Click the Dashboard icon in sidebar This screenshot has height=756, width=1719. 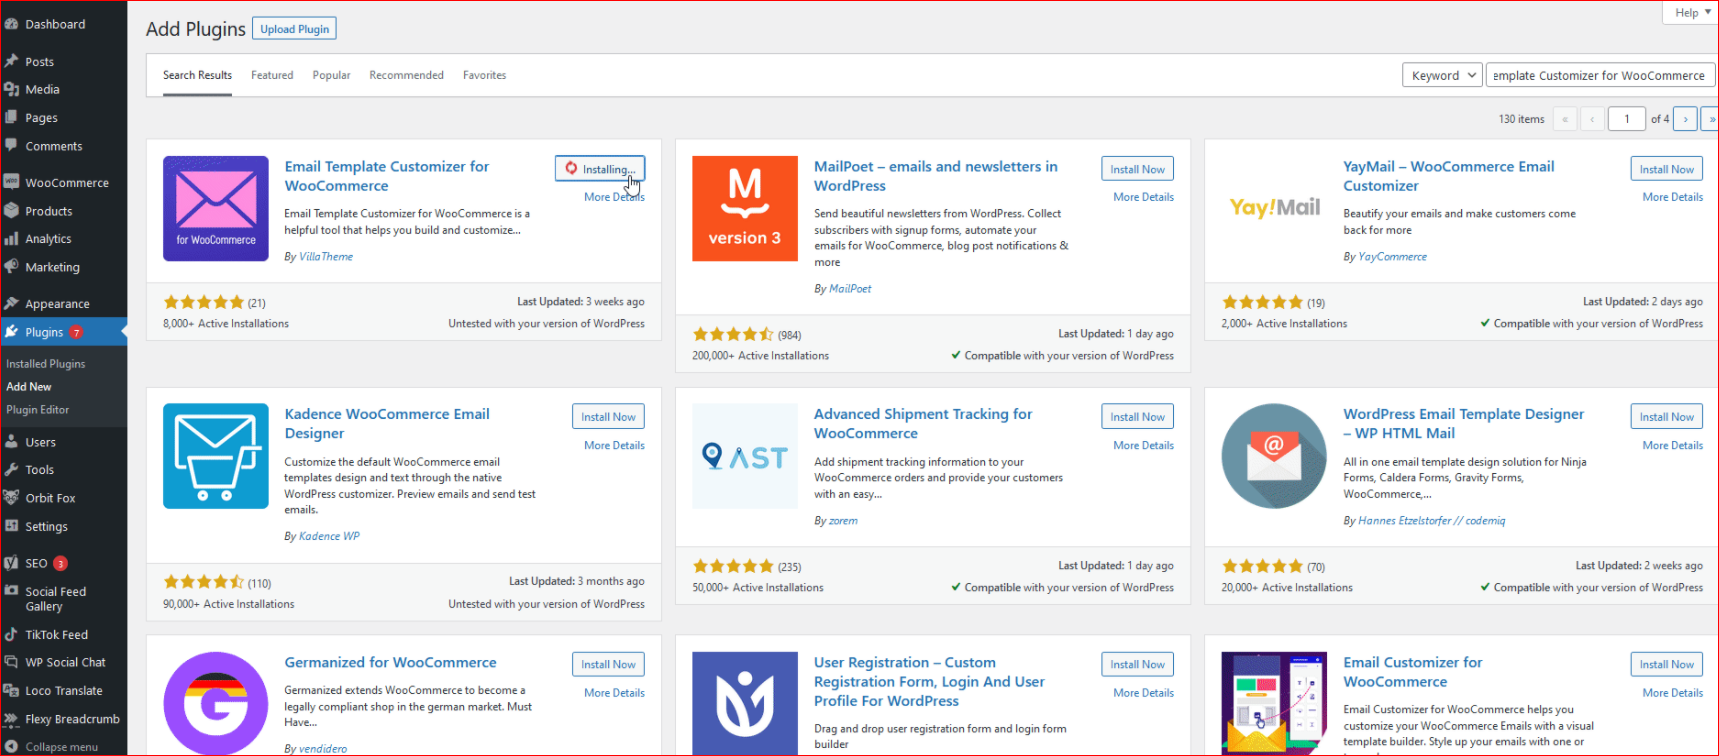[x=11, y=24]
